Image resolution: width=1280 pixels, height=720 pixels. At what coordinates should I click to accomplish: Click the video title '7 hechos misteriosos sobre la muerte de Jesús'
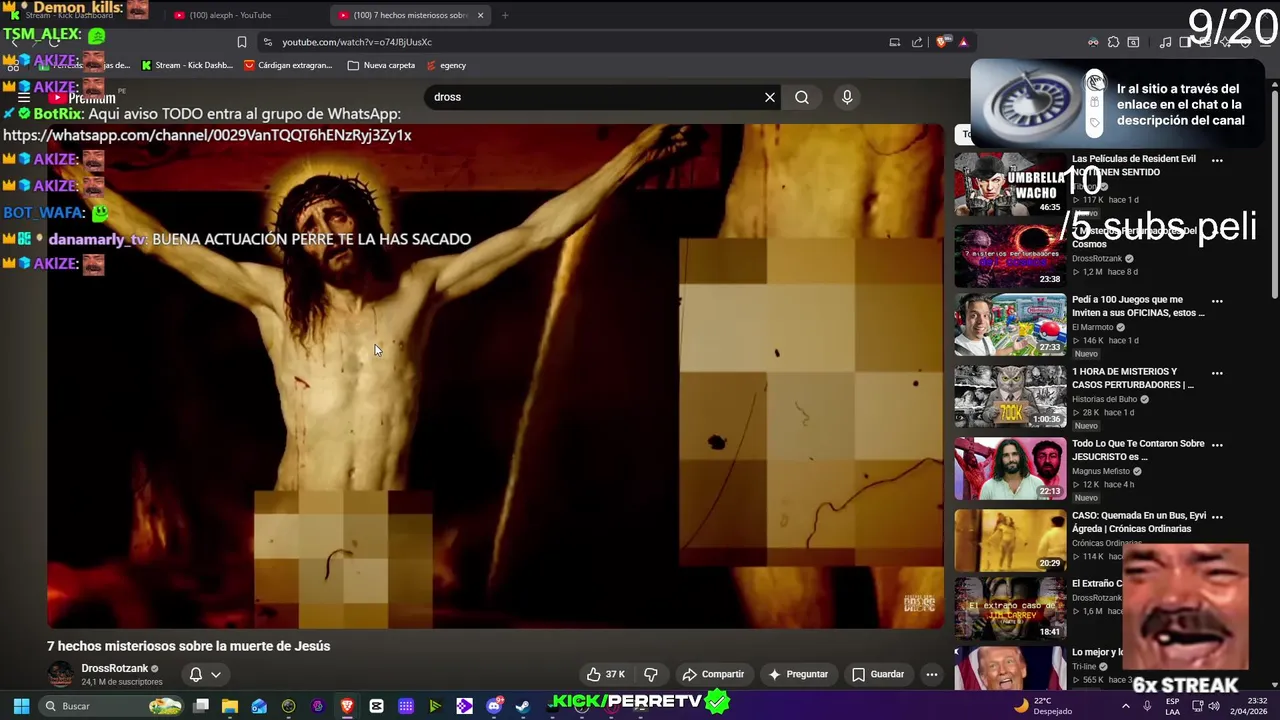click(x=188, y=646)
